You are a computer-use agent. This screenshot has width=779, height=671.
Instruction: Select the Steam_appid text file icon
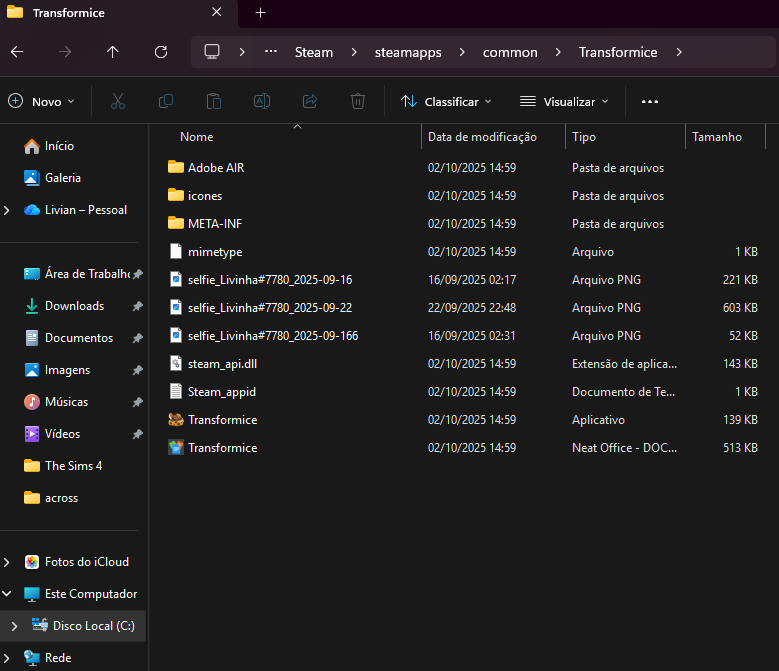click(x=176, y=391)
